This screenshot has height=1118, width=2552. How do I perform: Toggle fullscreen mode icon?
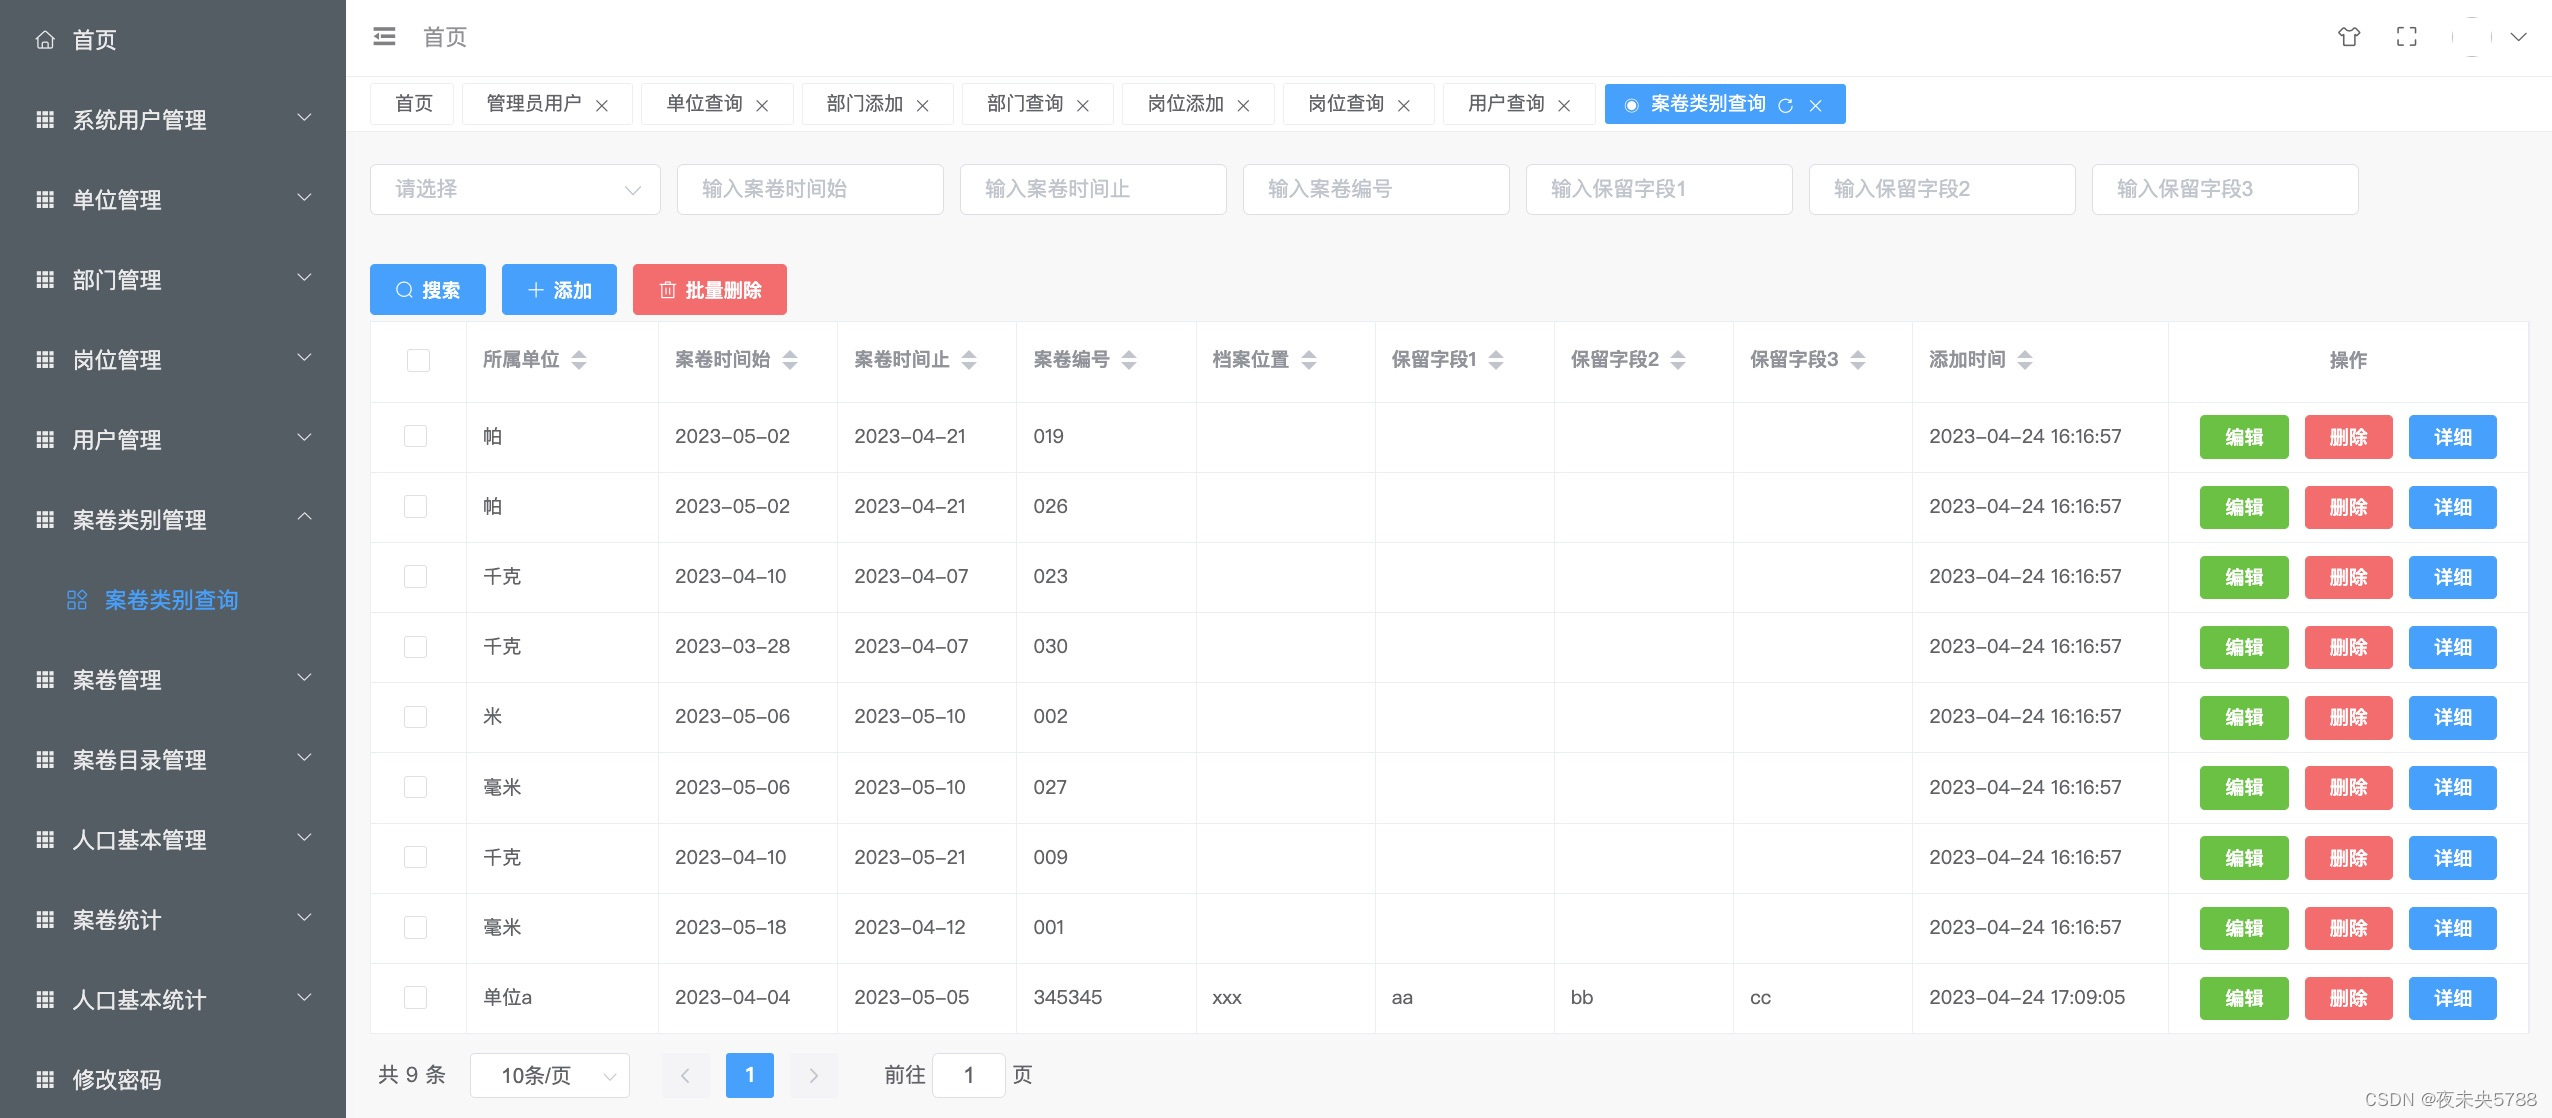tap(2407, 37)
